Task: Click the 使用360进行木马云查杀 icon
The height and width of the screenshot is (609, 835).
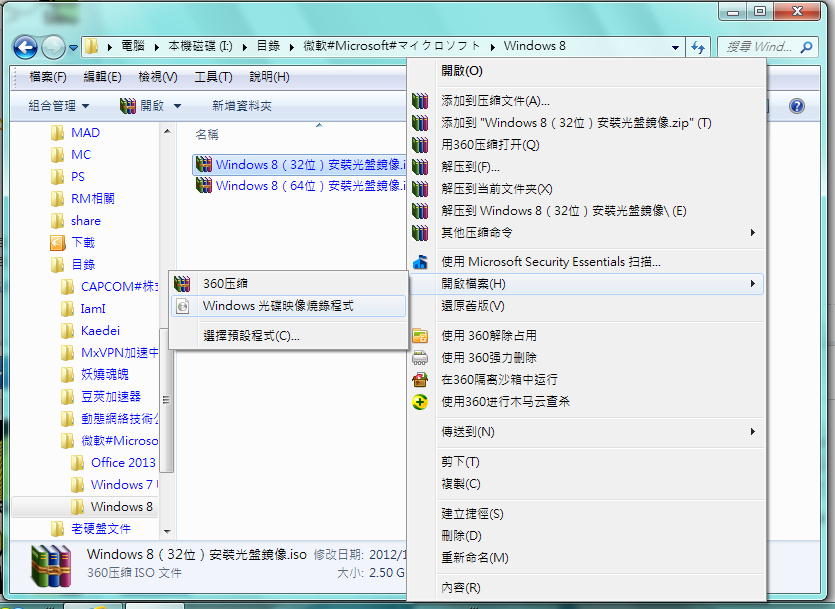Action: (x=420, y=402)
